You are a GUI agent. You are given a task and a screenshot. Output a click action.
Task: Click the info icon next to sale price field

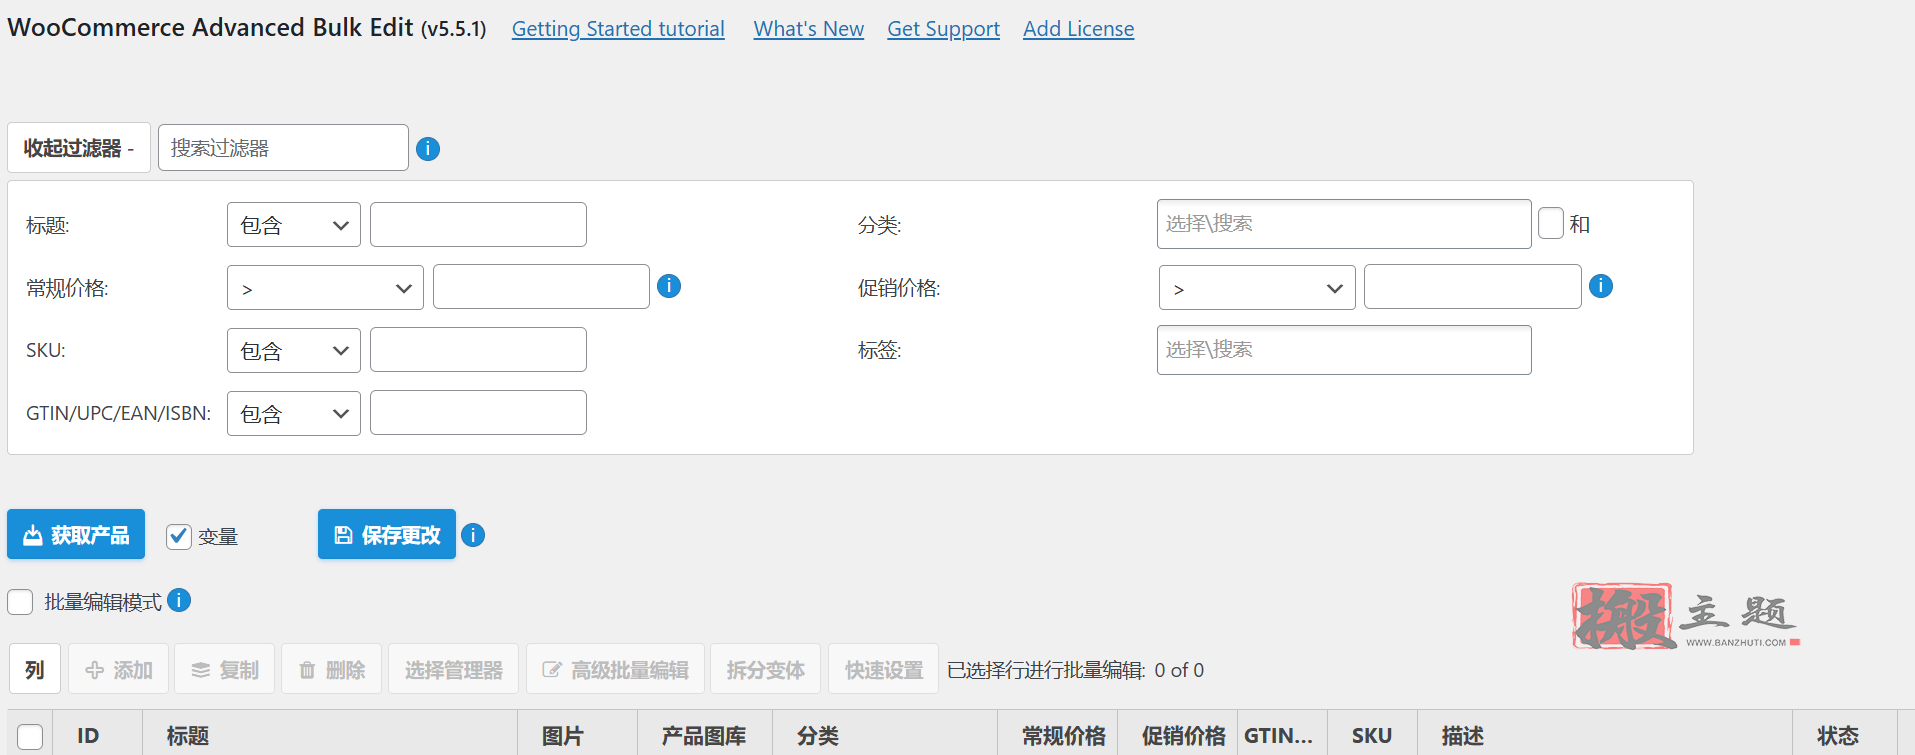1601,286
